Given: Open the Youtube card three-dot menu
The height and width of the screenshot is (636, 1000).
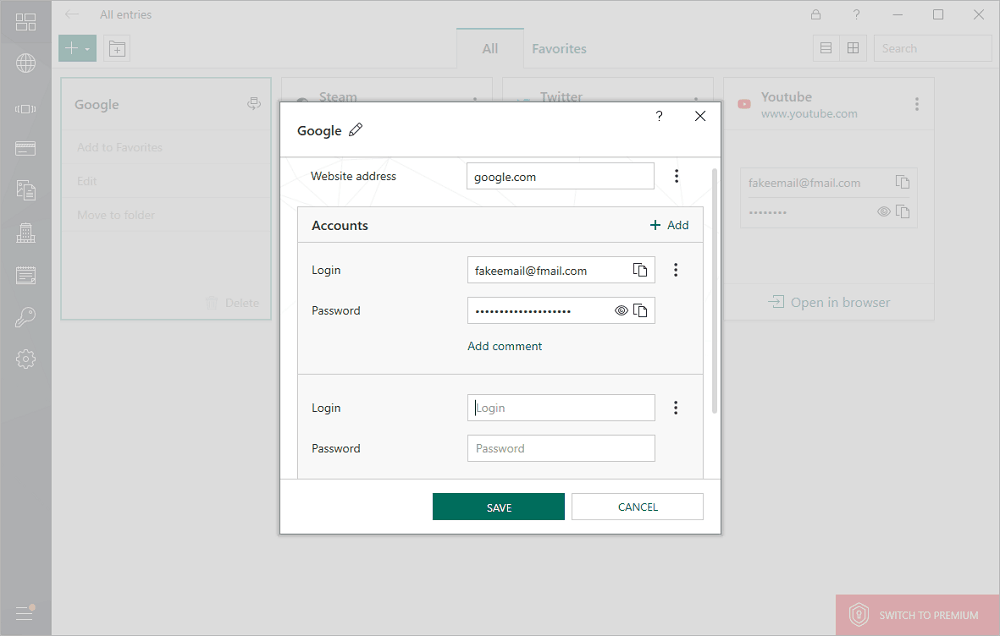Looking at the screenshot, I should (917, 104).
